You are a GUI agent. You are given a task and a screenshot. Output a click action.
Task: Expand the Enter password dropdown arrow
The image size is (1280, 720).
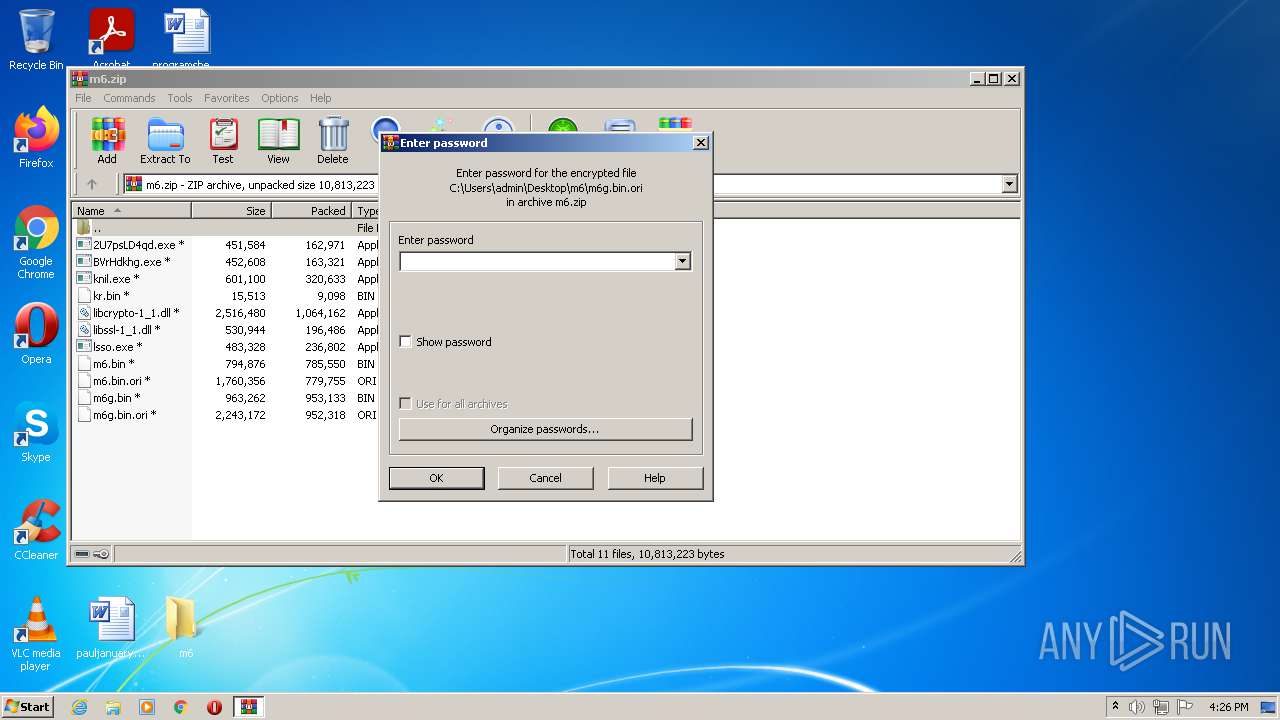point(682,262)
